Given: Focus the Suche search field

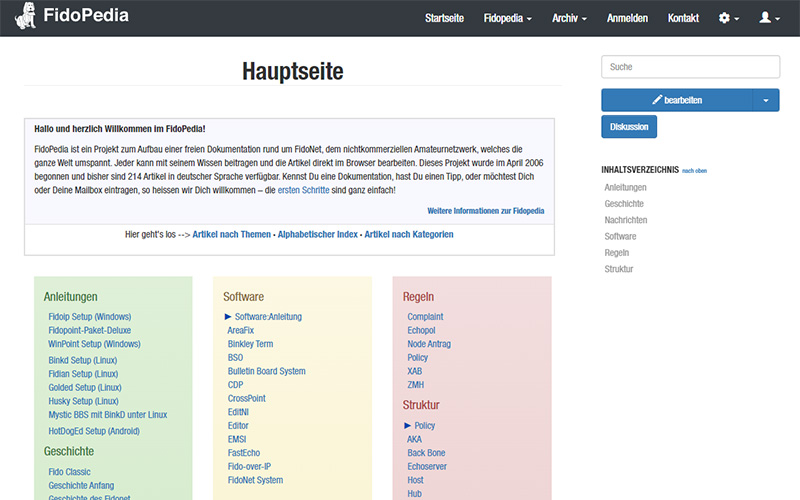Looking at the screenshot, I should click(x=690, y=67).
